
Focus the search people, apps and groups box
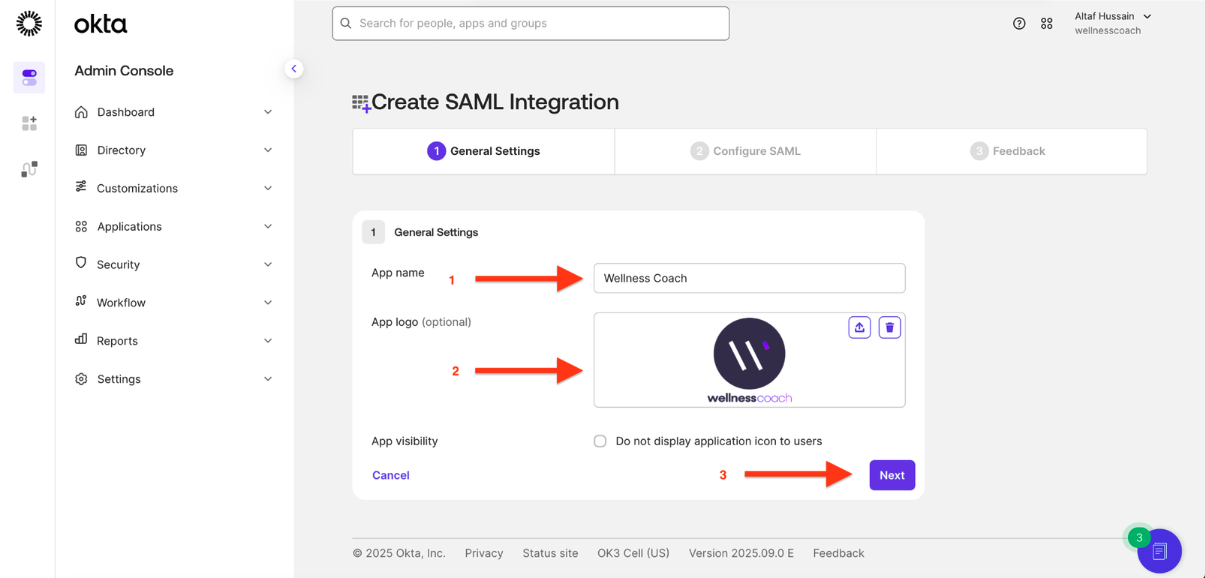click(530, 23)
